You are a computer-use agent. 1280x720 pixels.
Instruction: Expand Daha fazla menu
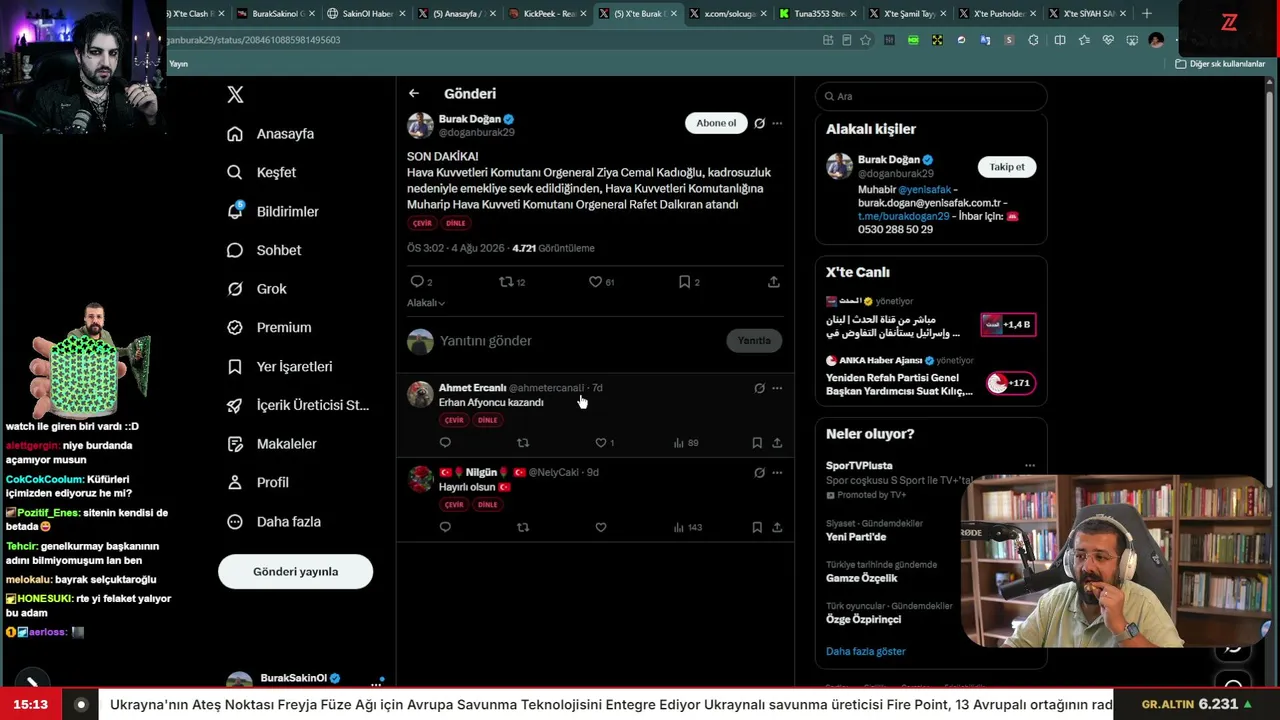[273, 521]
